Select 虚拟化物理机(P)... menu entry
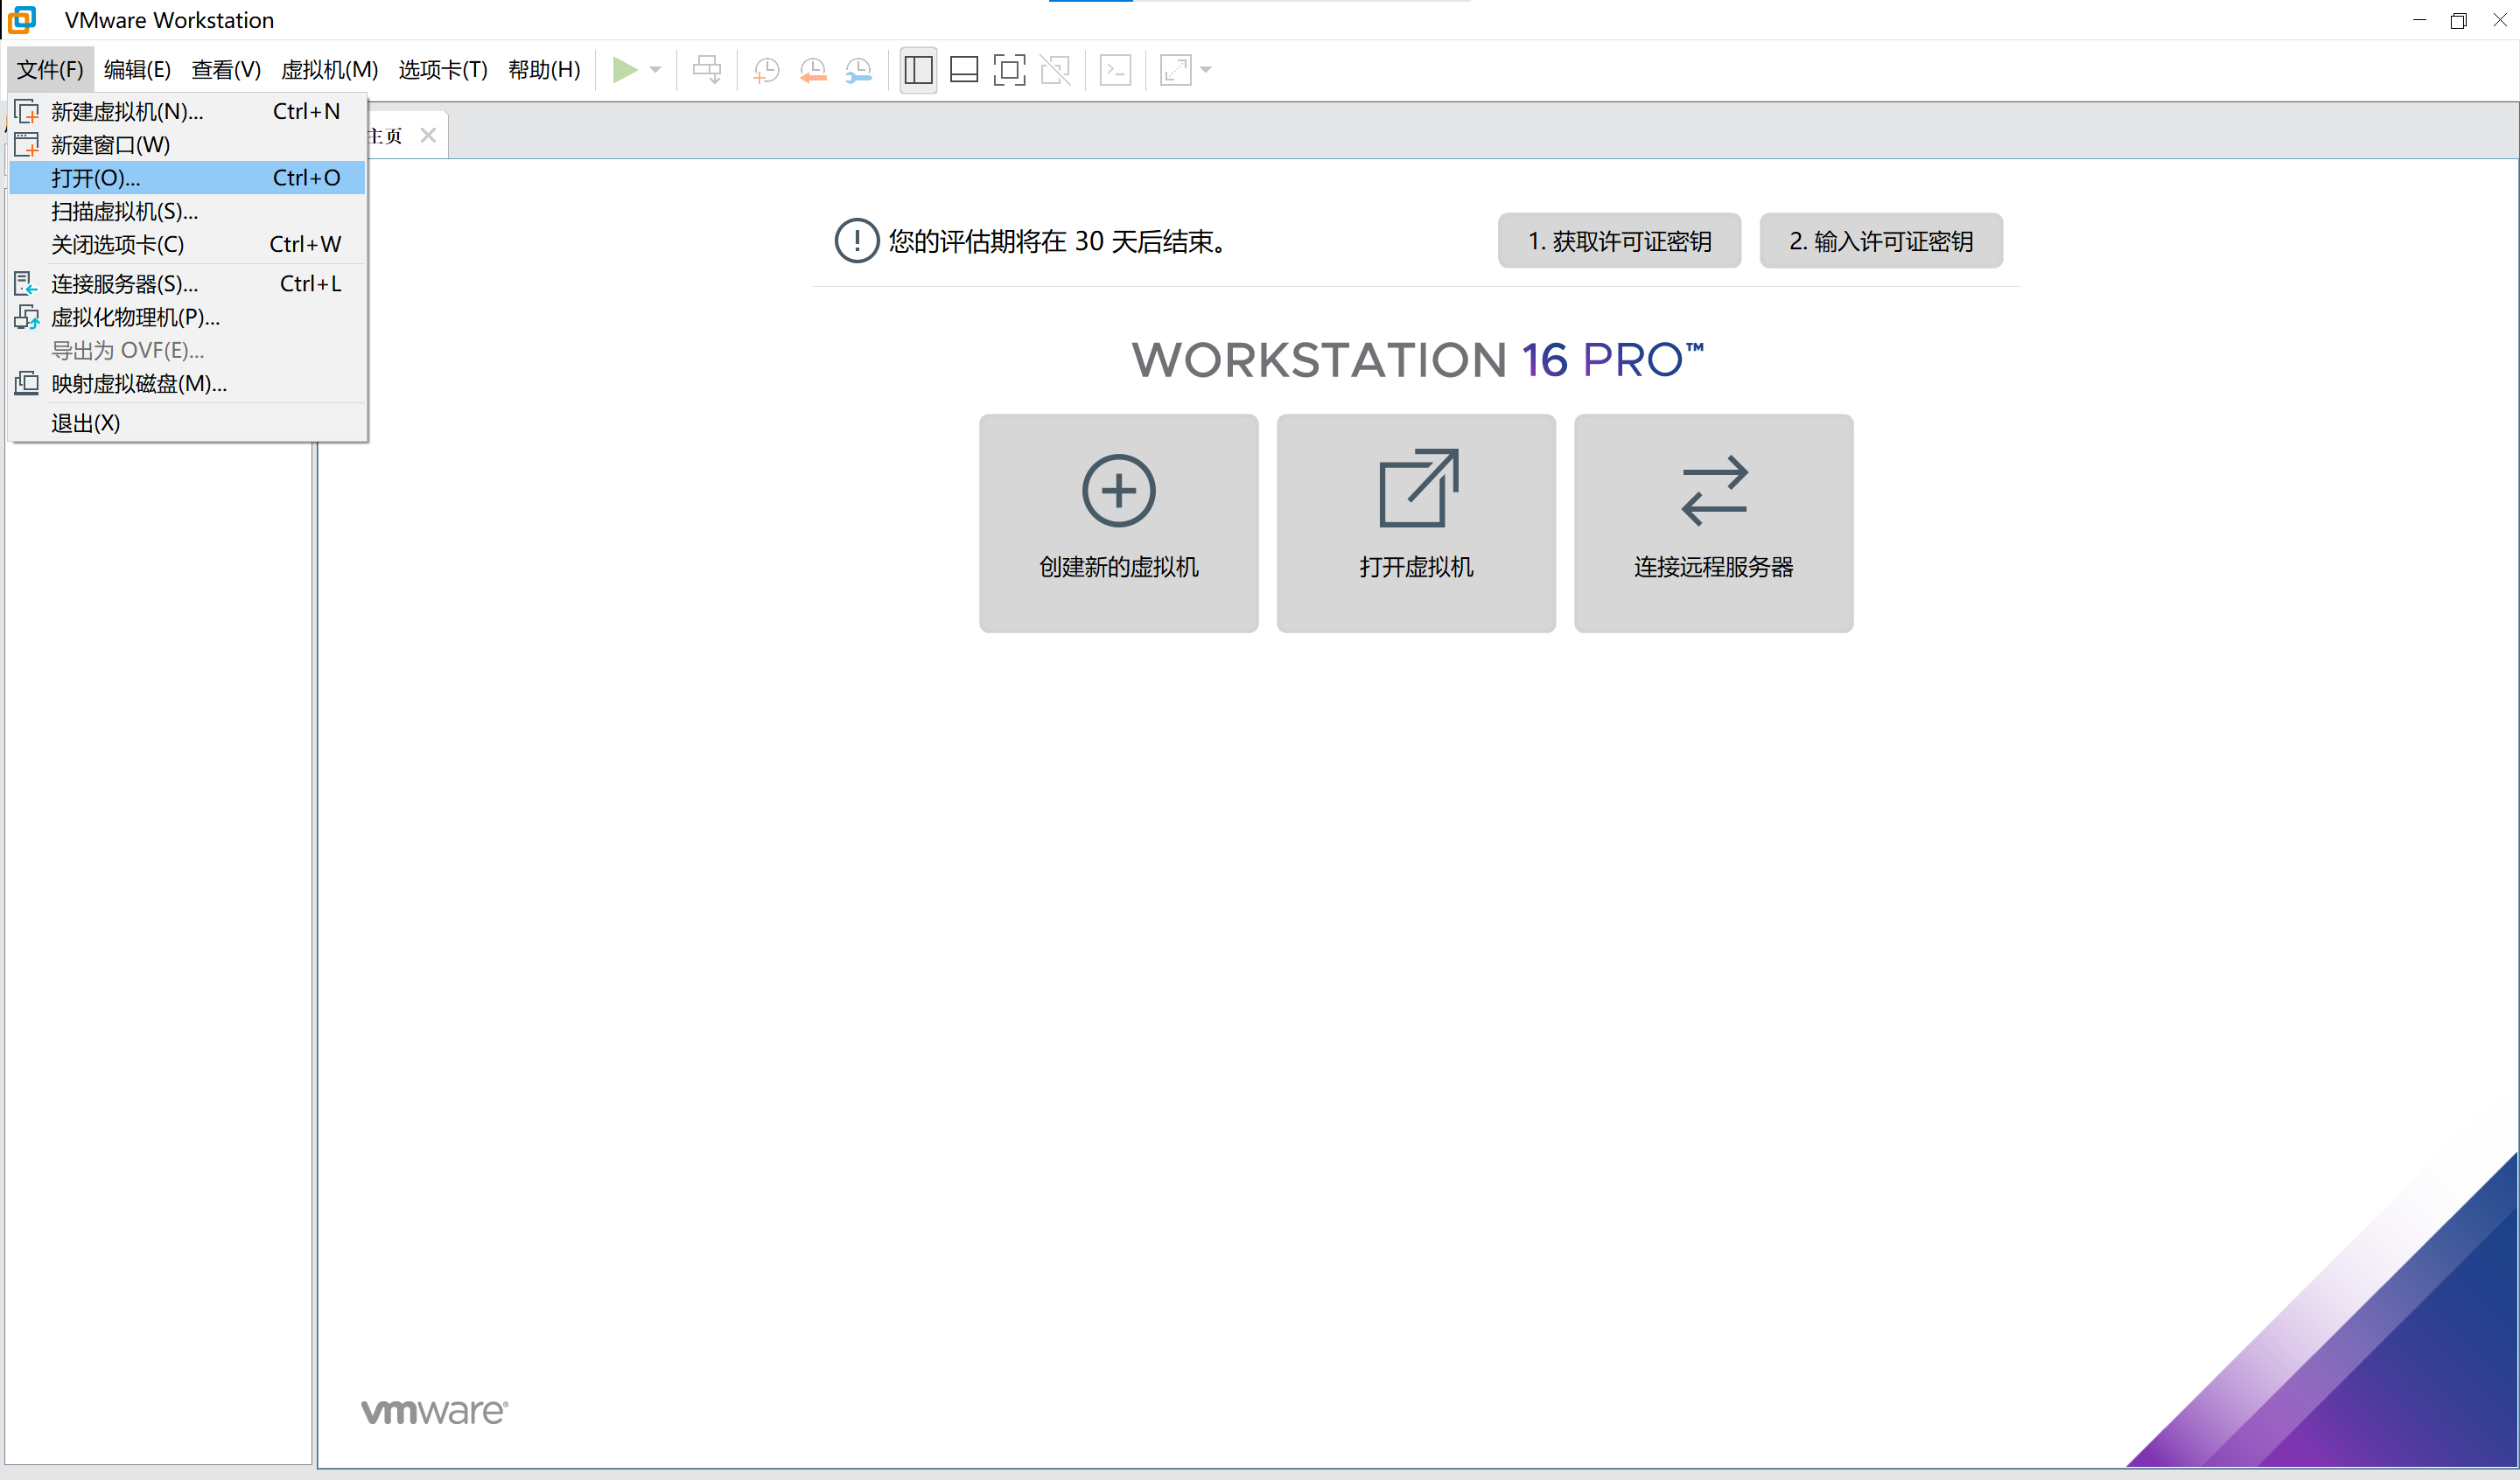This screenshot has width=2520, height=1480. click(188, 317)
